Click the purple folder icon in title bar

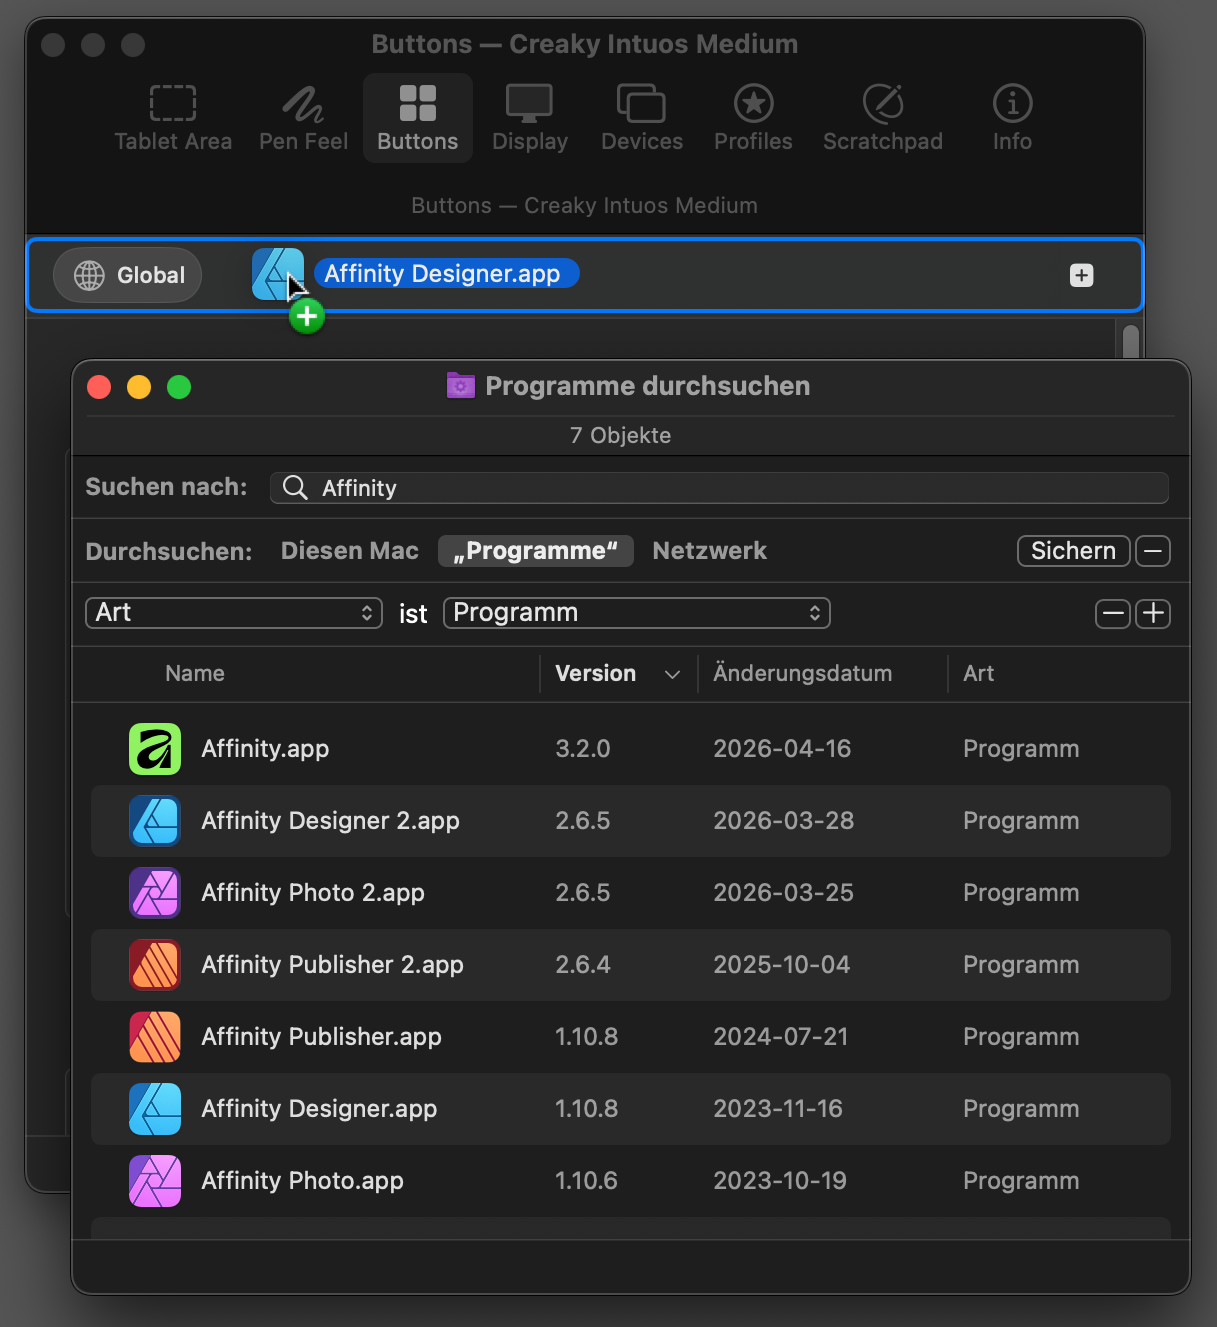[461, 385]
